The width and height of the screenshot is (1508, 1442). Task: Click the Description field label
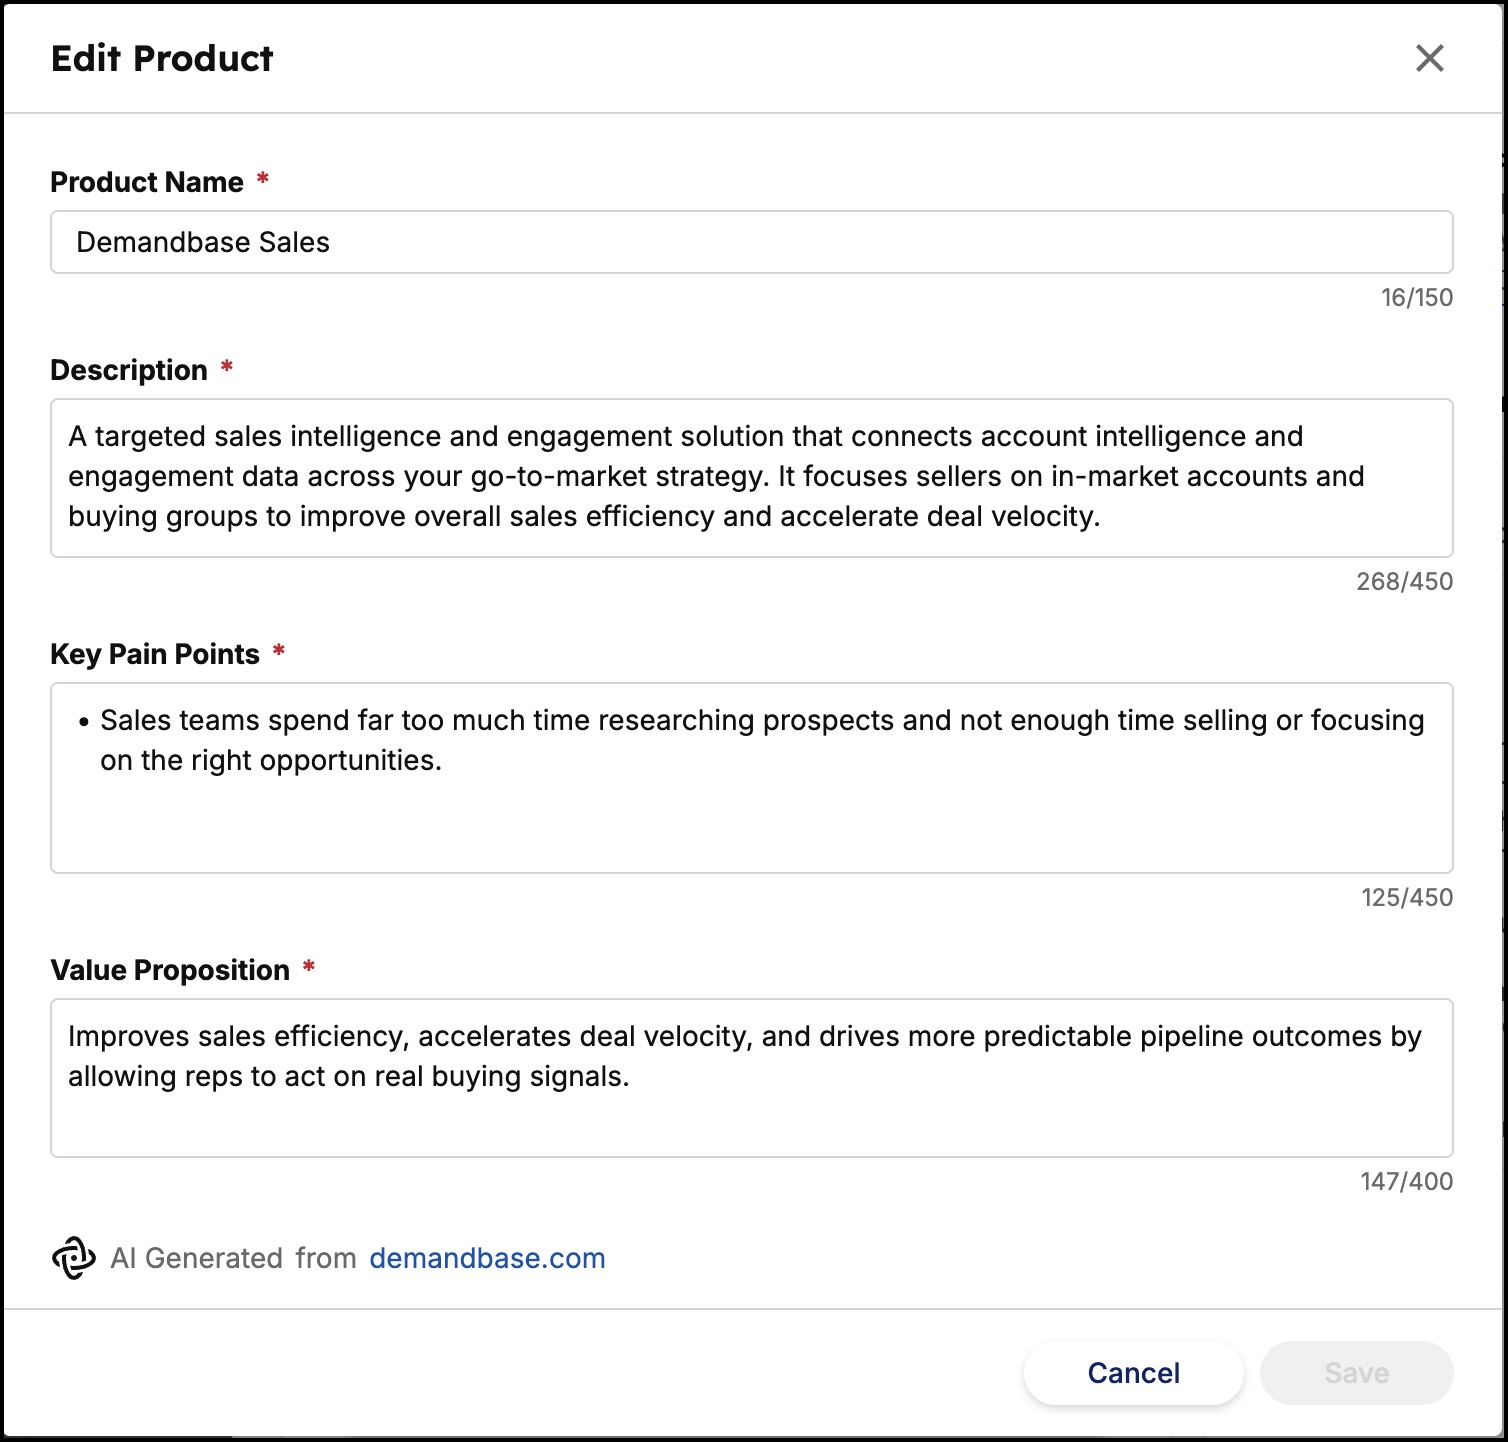coord(129,370)
